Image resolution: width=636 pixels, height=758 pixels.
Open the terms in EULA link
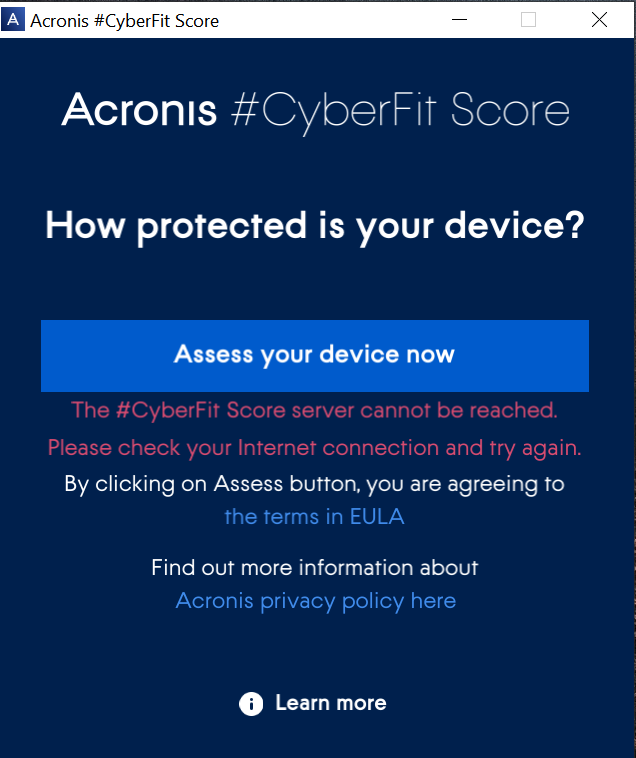[x=314, y=517]
